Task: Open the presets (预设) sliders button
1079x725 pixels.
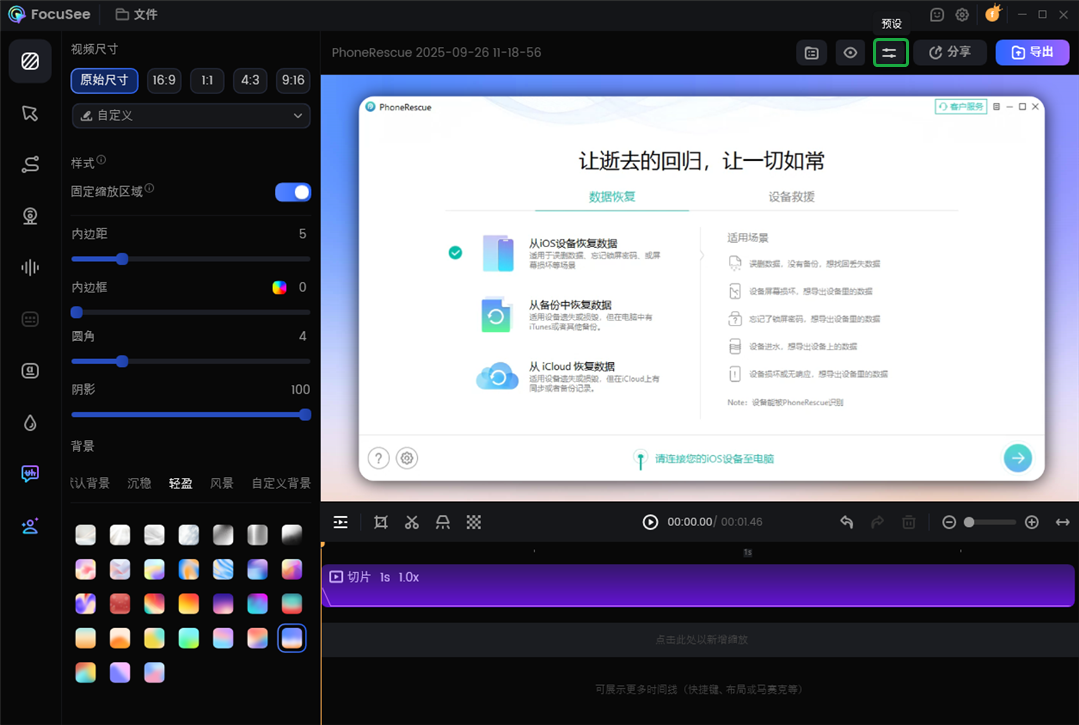Action: click(x=890, y=53)
